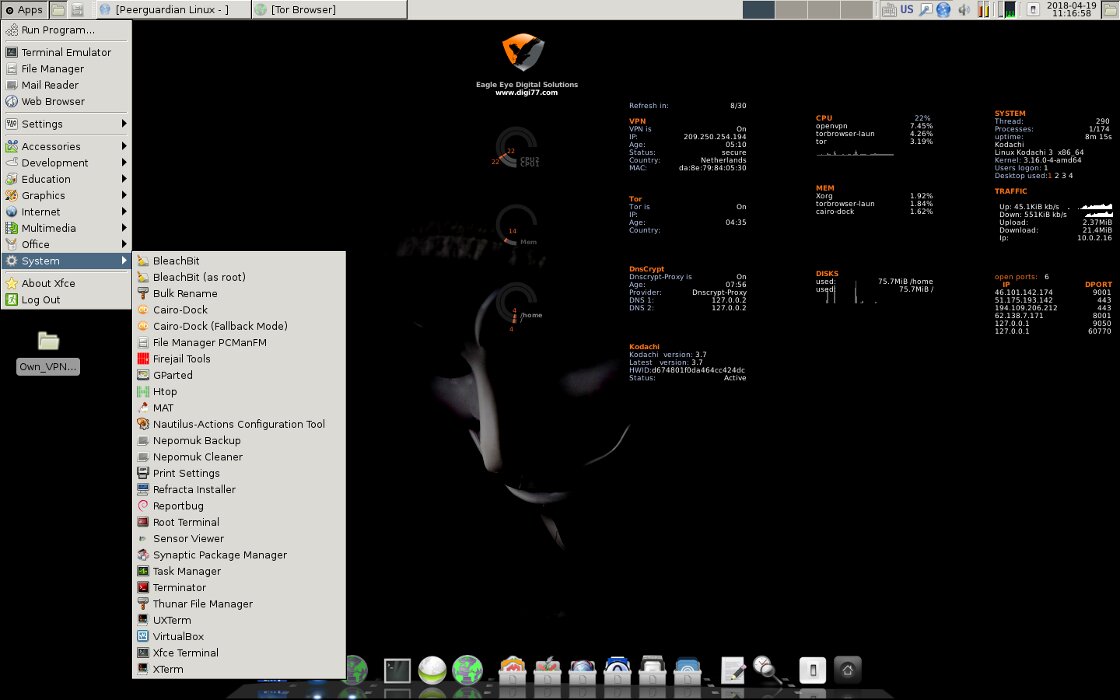1120x700 pixels.
Task: Click the text editor notepad icon in dock
Action: click(733, 670)
